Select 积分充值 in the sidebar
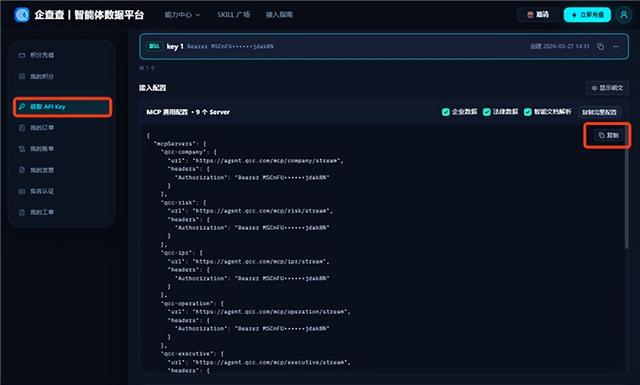 point(62,55)
